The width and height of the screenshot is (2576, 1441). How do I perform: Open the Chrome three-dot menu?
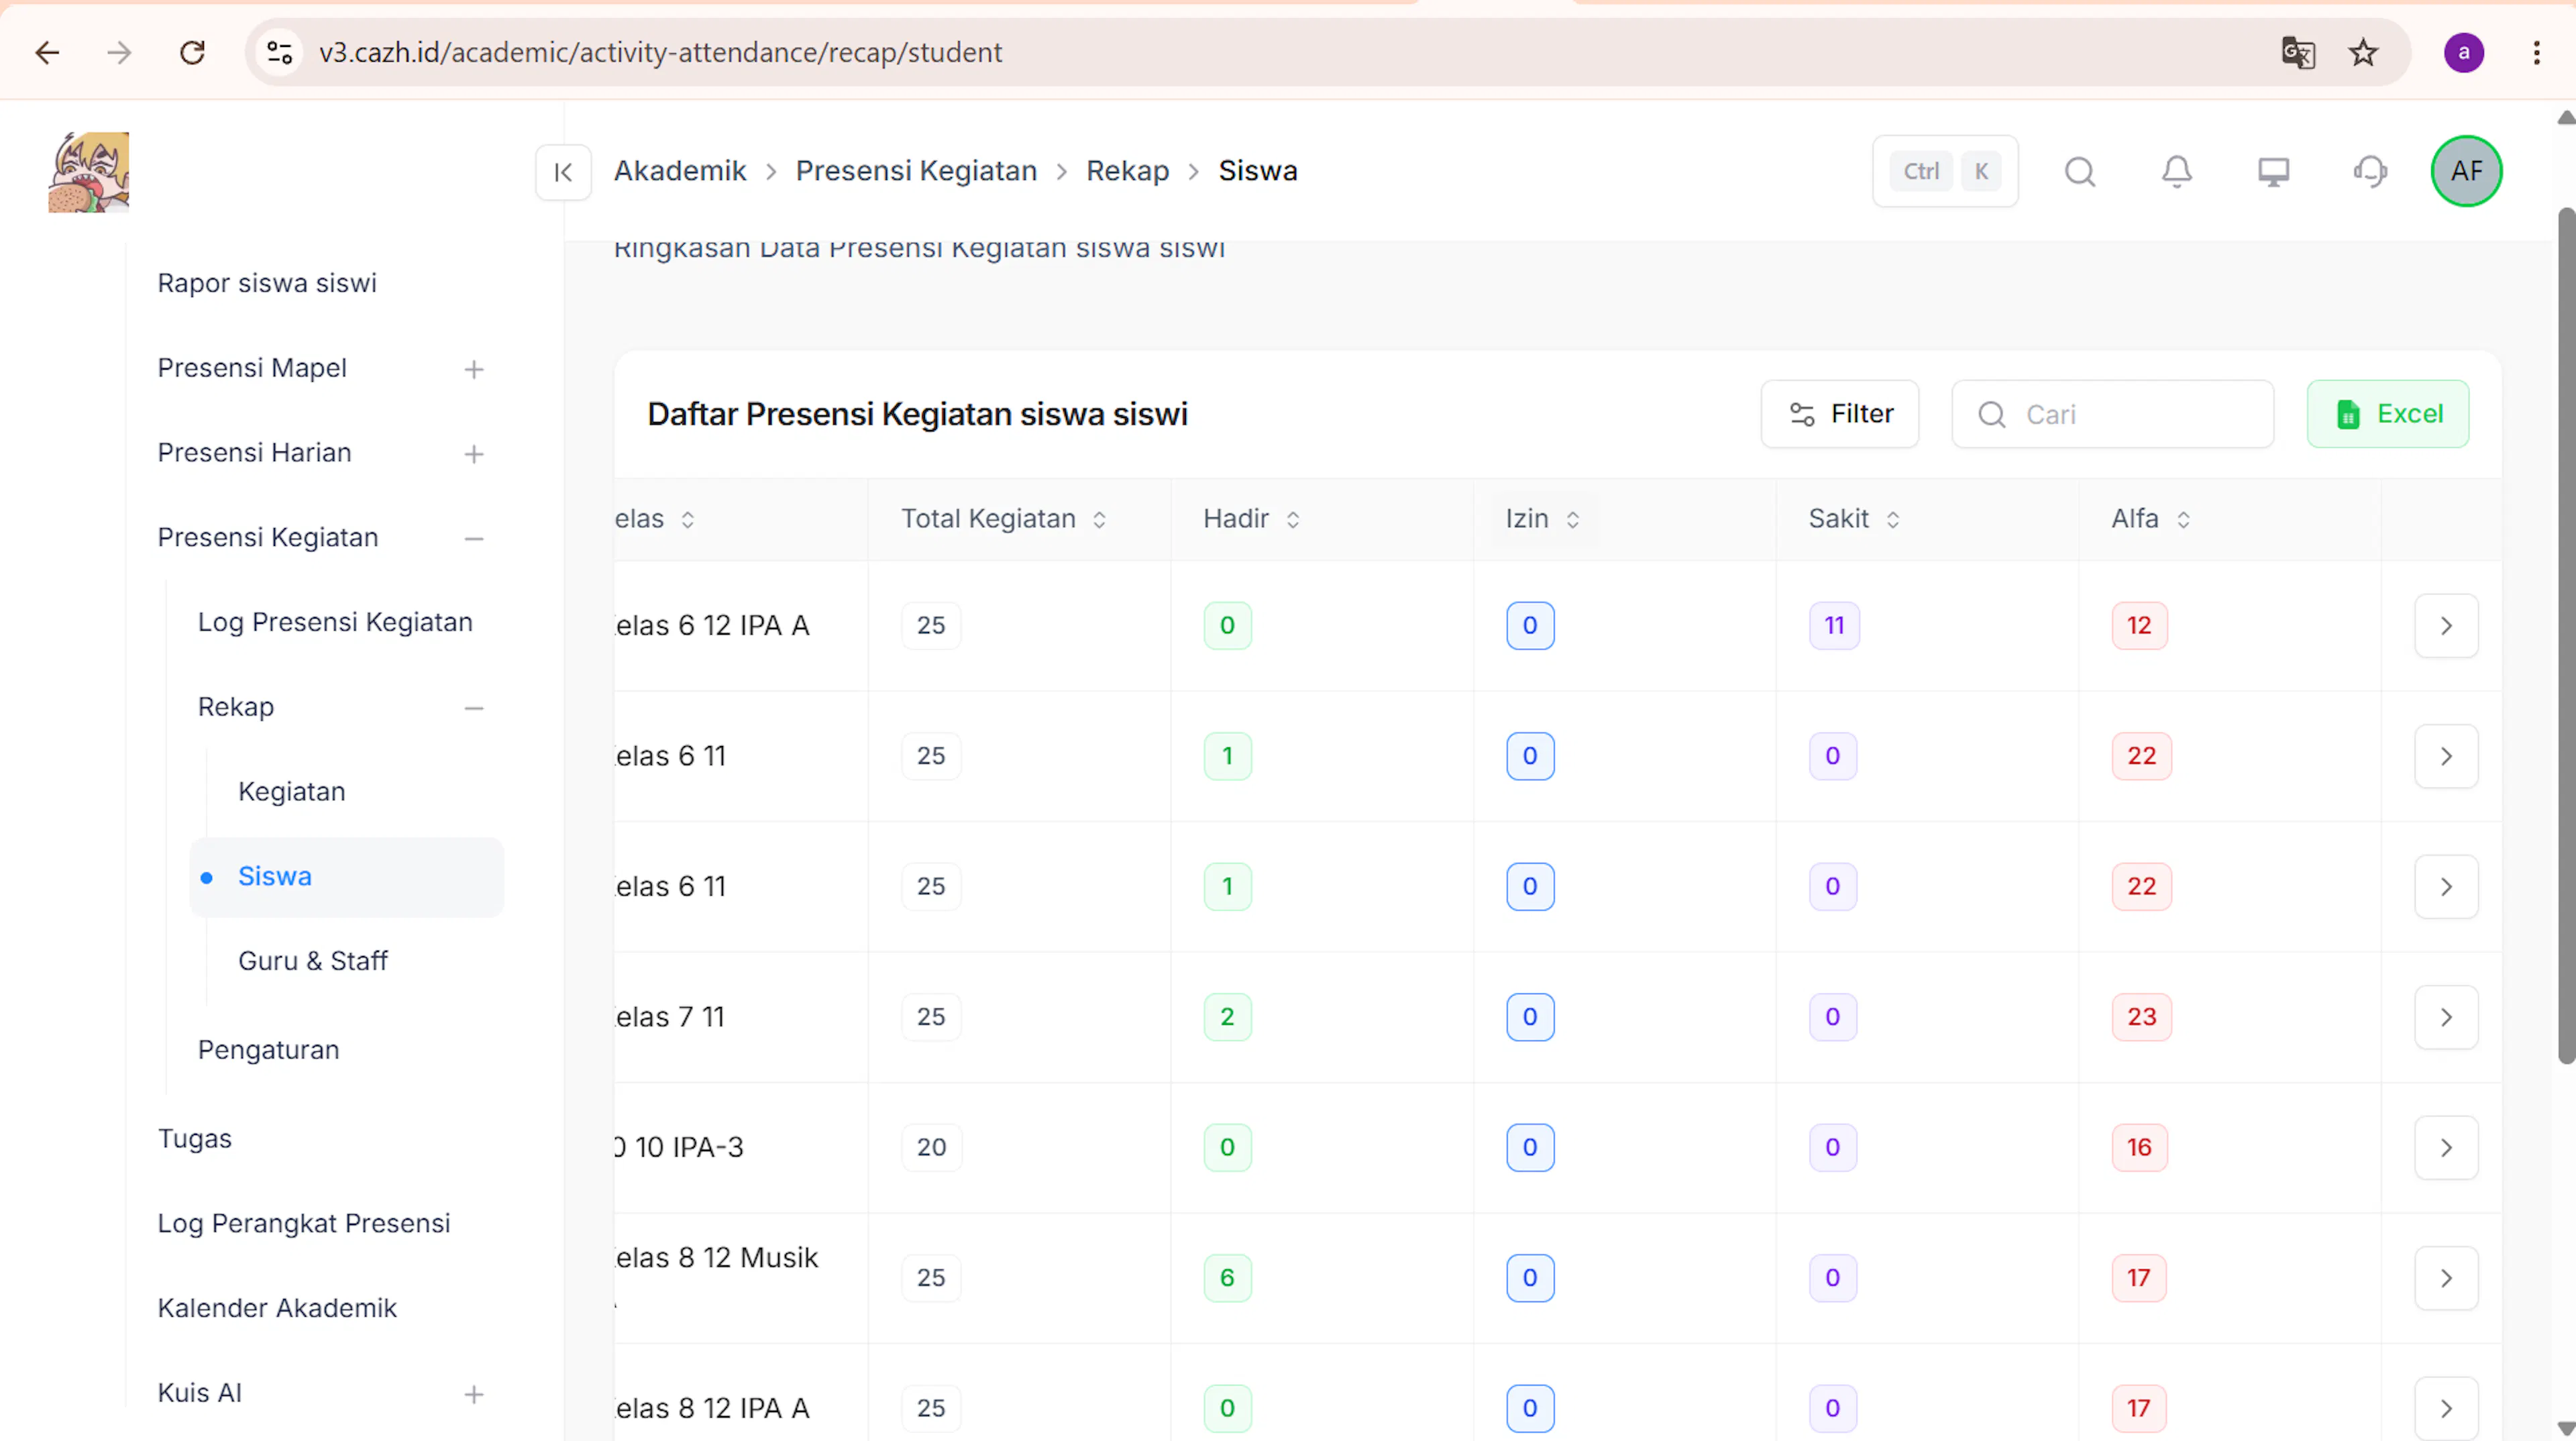[2537, 52]
